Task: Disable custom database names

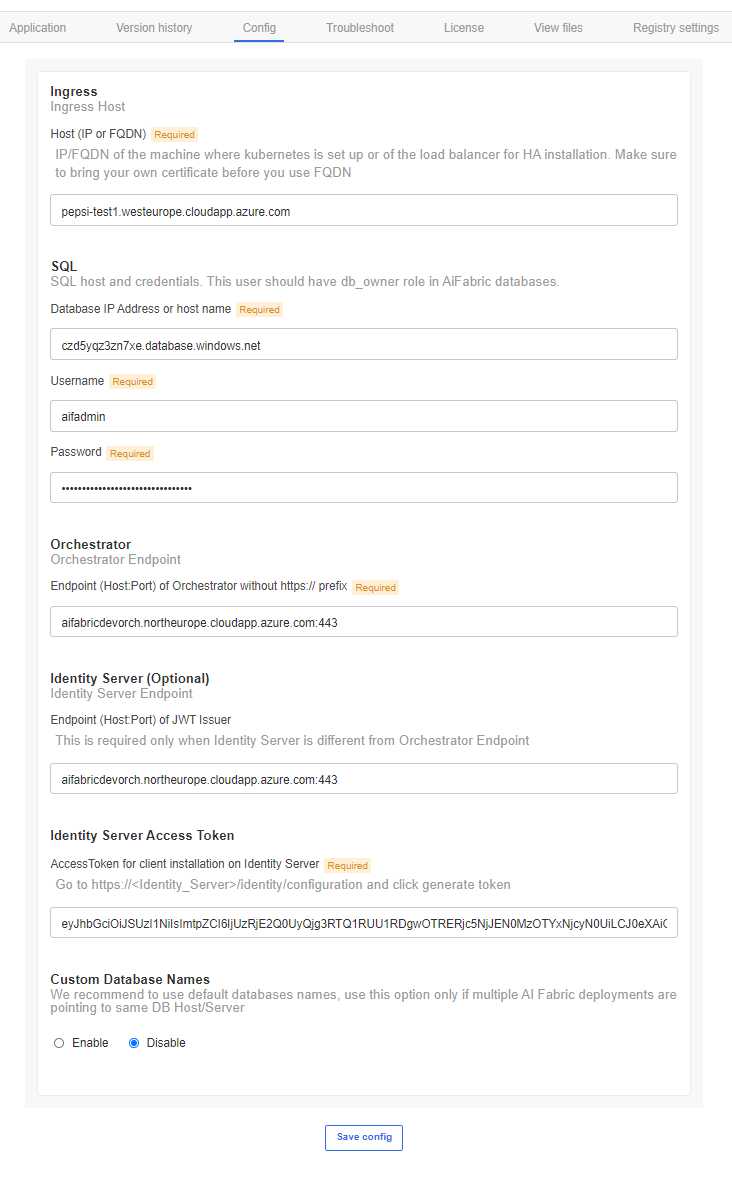Action: point(135,1042)
